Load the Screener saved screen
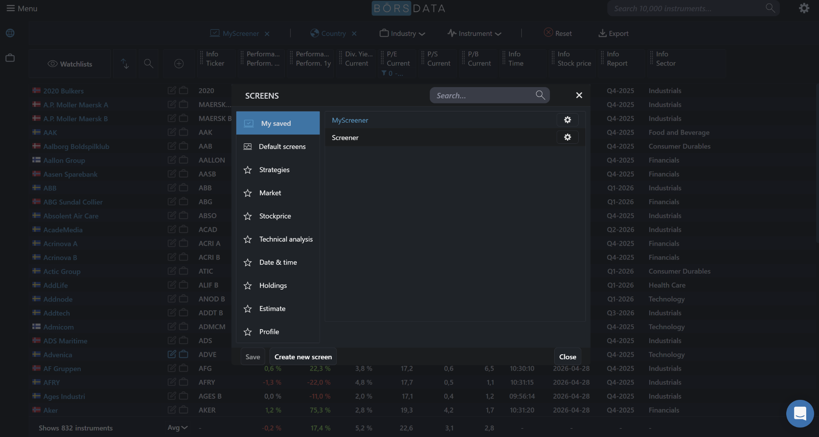The width and height of the screenshot is (819, 437). (345, 137)
